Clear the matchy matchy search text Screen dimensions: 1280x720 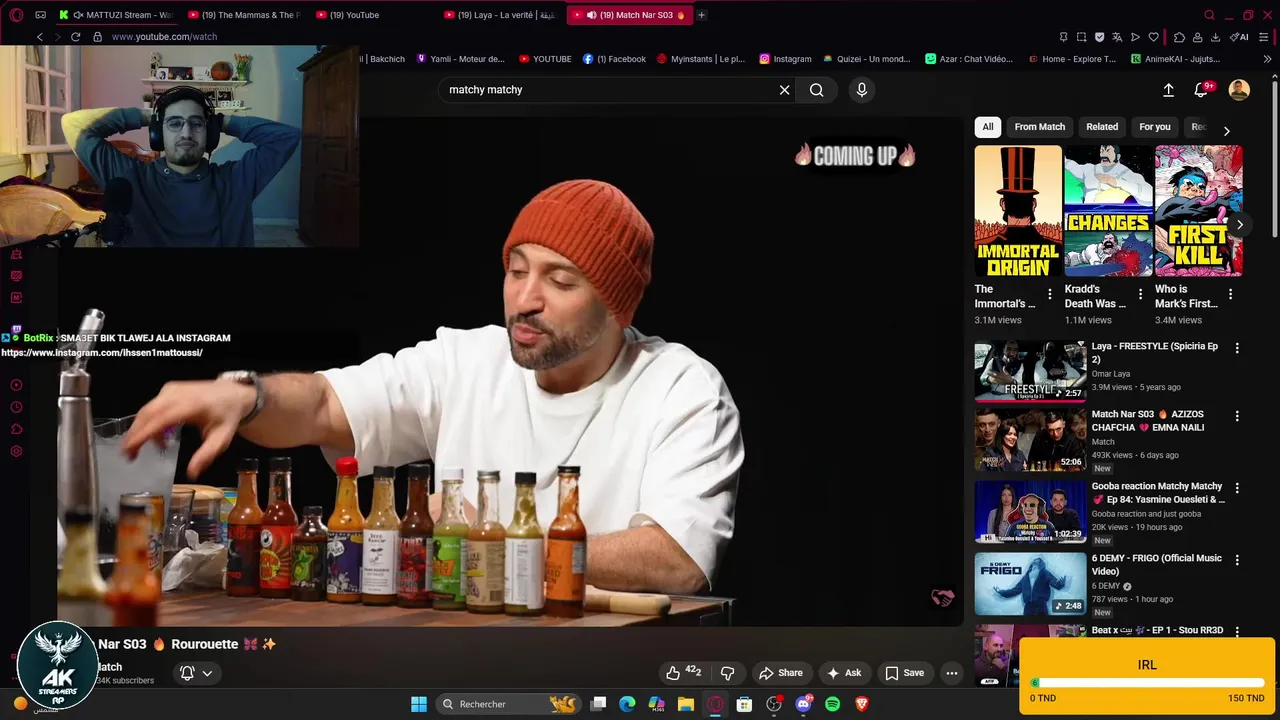[x=784, y=90]
